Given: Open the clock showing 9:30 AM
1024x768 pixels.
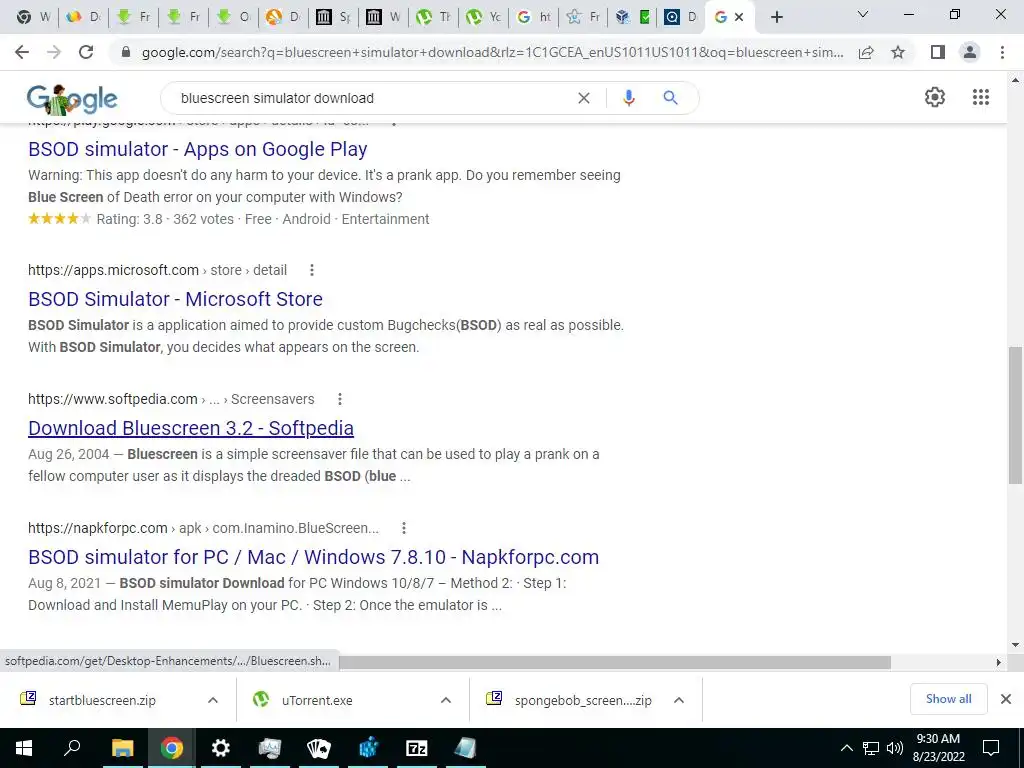Looking at the screenshot, I should (x=938, y=748).
